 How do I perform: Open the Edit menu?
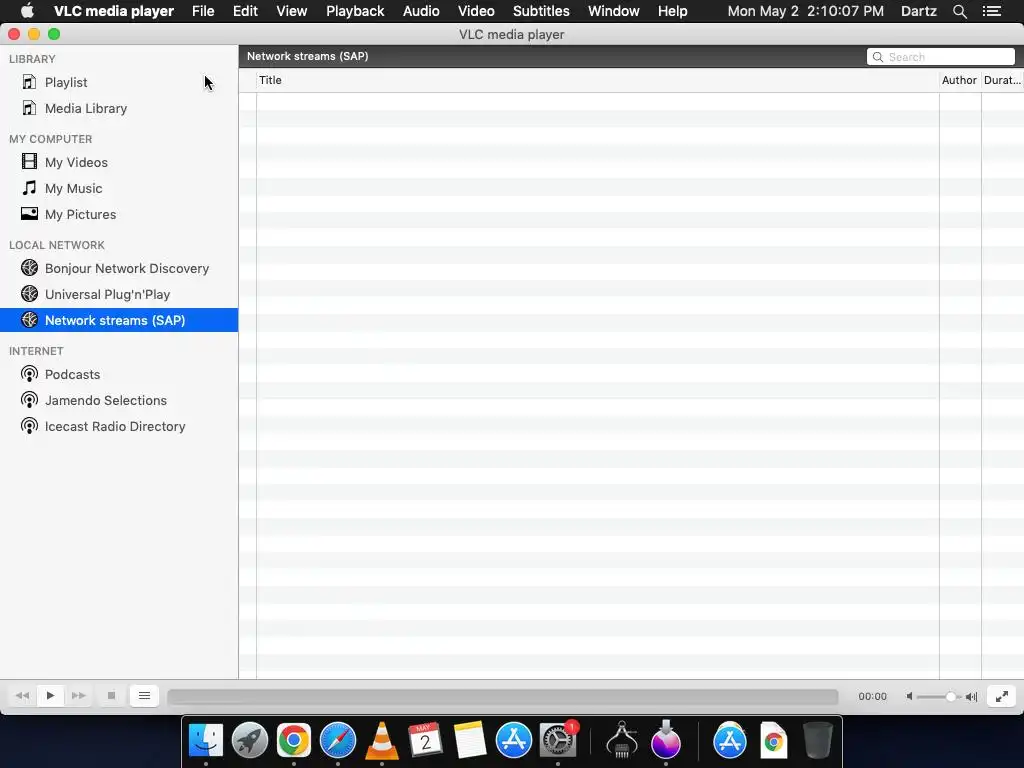[246, 11]
